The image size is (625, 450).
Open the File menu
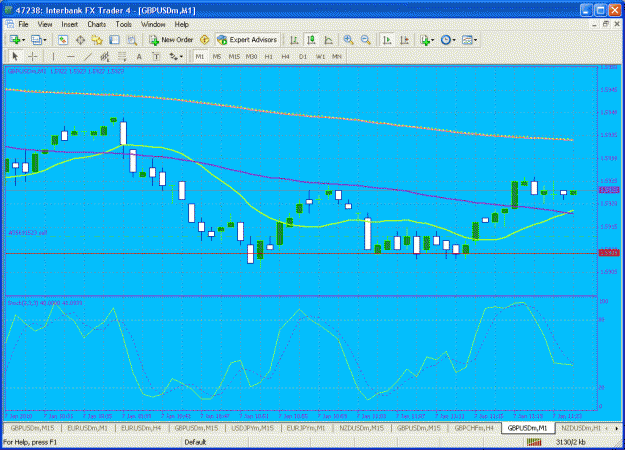tap(23, 24)
